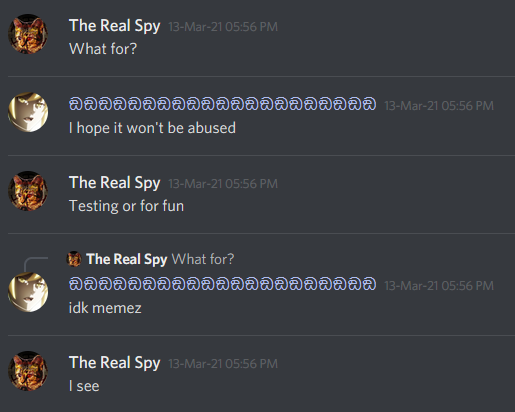The image size is (515, 412).
Task: Open the symbol username above "I hope it won't be abused"
Action: 222,104
